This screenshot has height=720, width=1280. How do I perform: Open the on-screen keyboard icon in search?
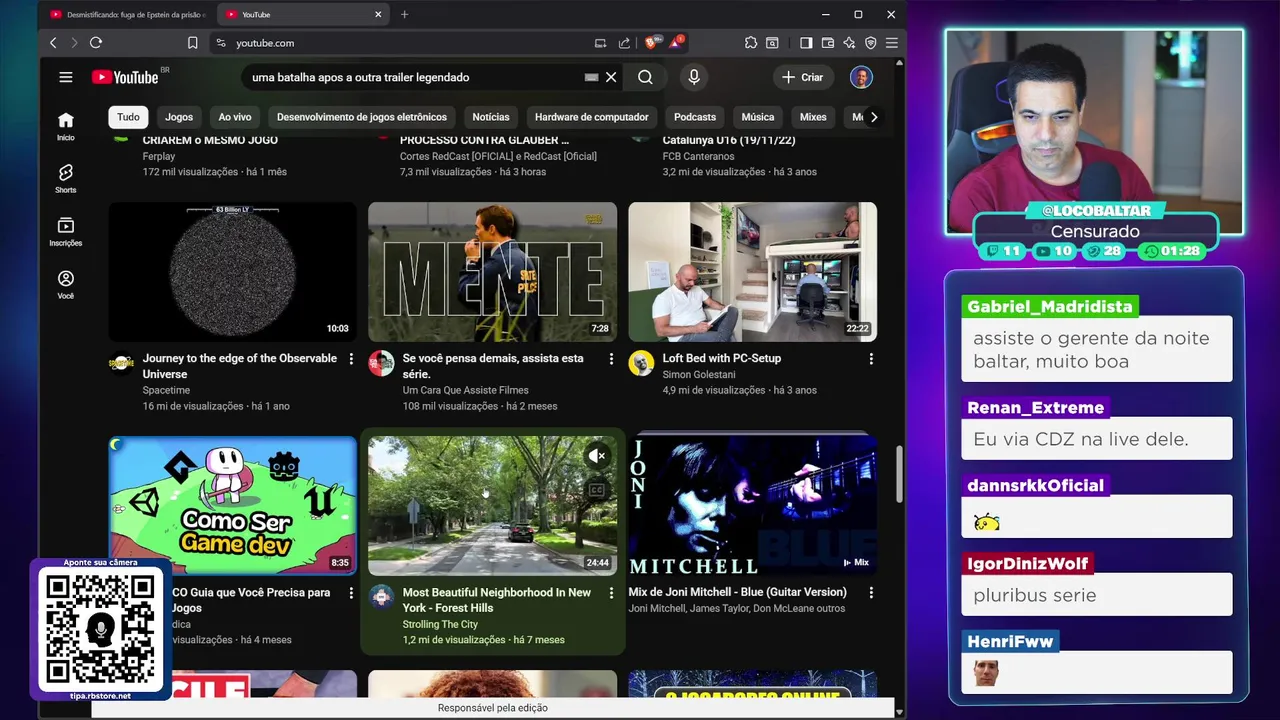click(591, 77)
